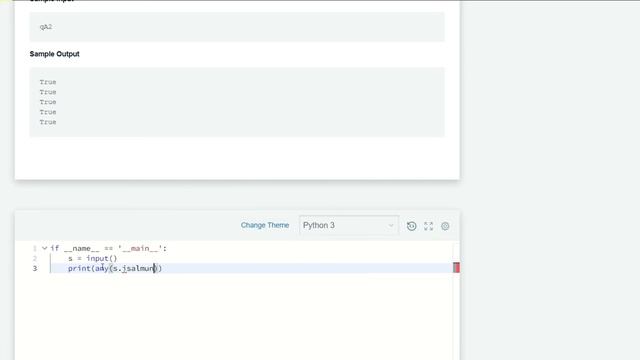The height and width of the screenshot is (360, 640).
Task: Click the print(any(...)) code line
Action: pyautogui.click(x=115, y=268)
